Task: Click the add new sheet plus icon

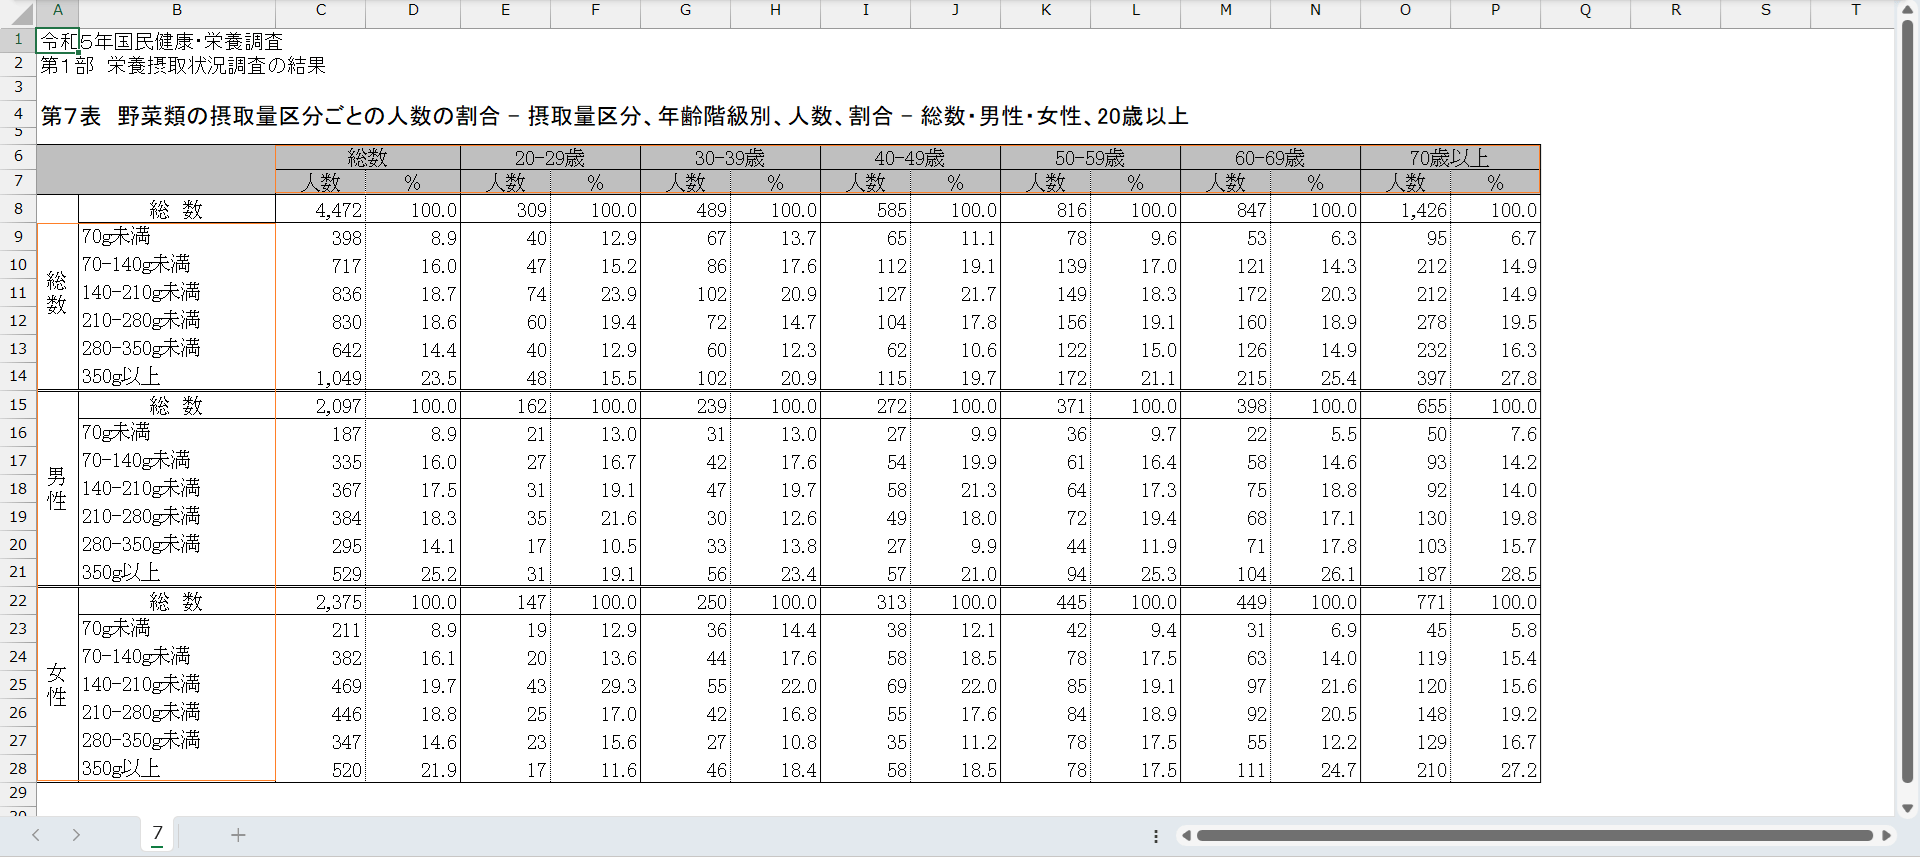Action: [x=238, y=835]
